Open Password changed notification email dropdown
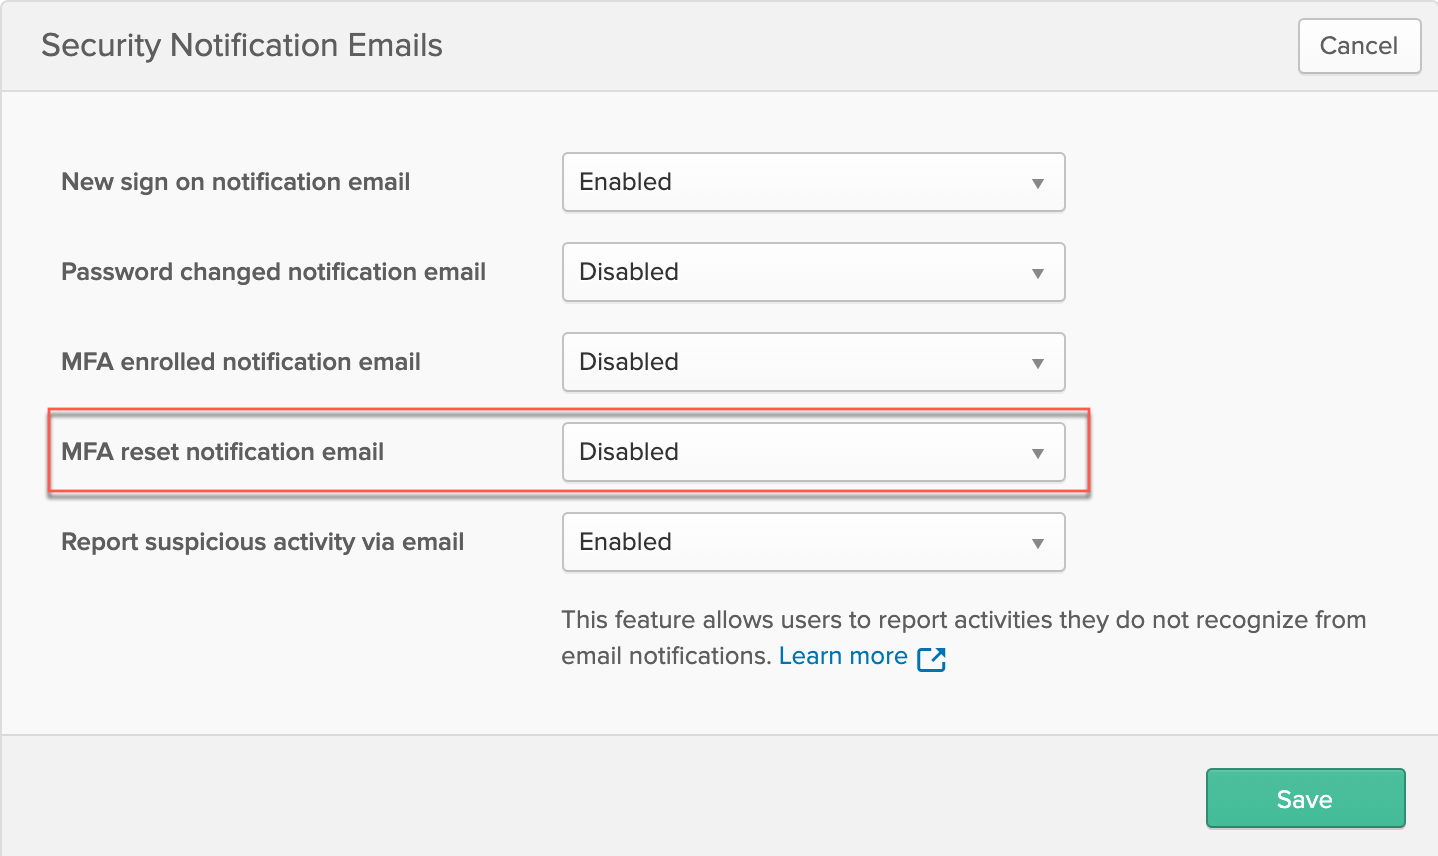The height and width of the screenshot is (856, 1438). click(813, 272)
